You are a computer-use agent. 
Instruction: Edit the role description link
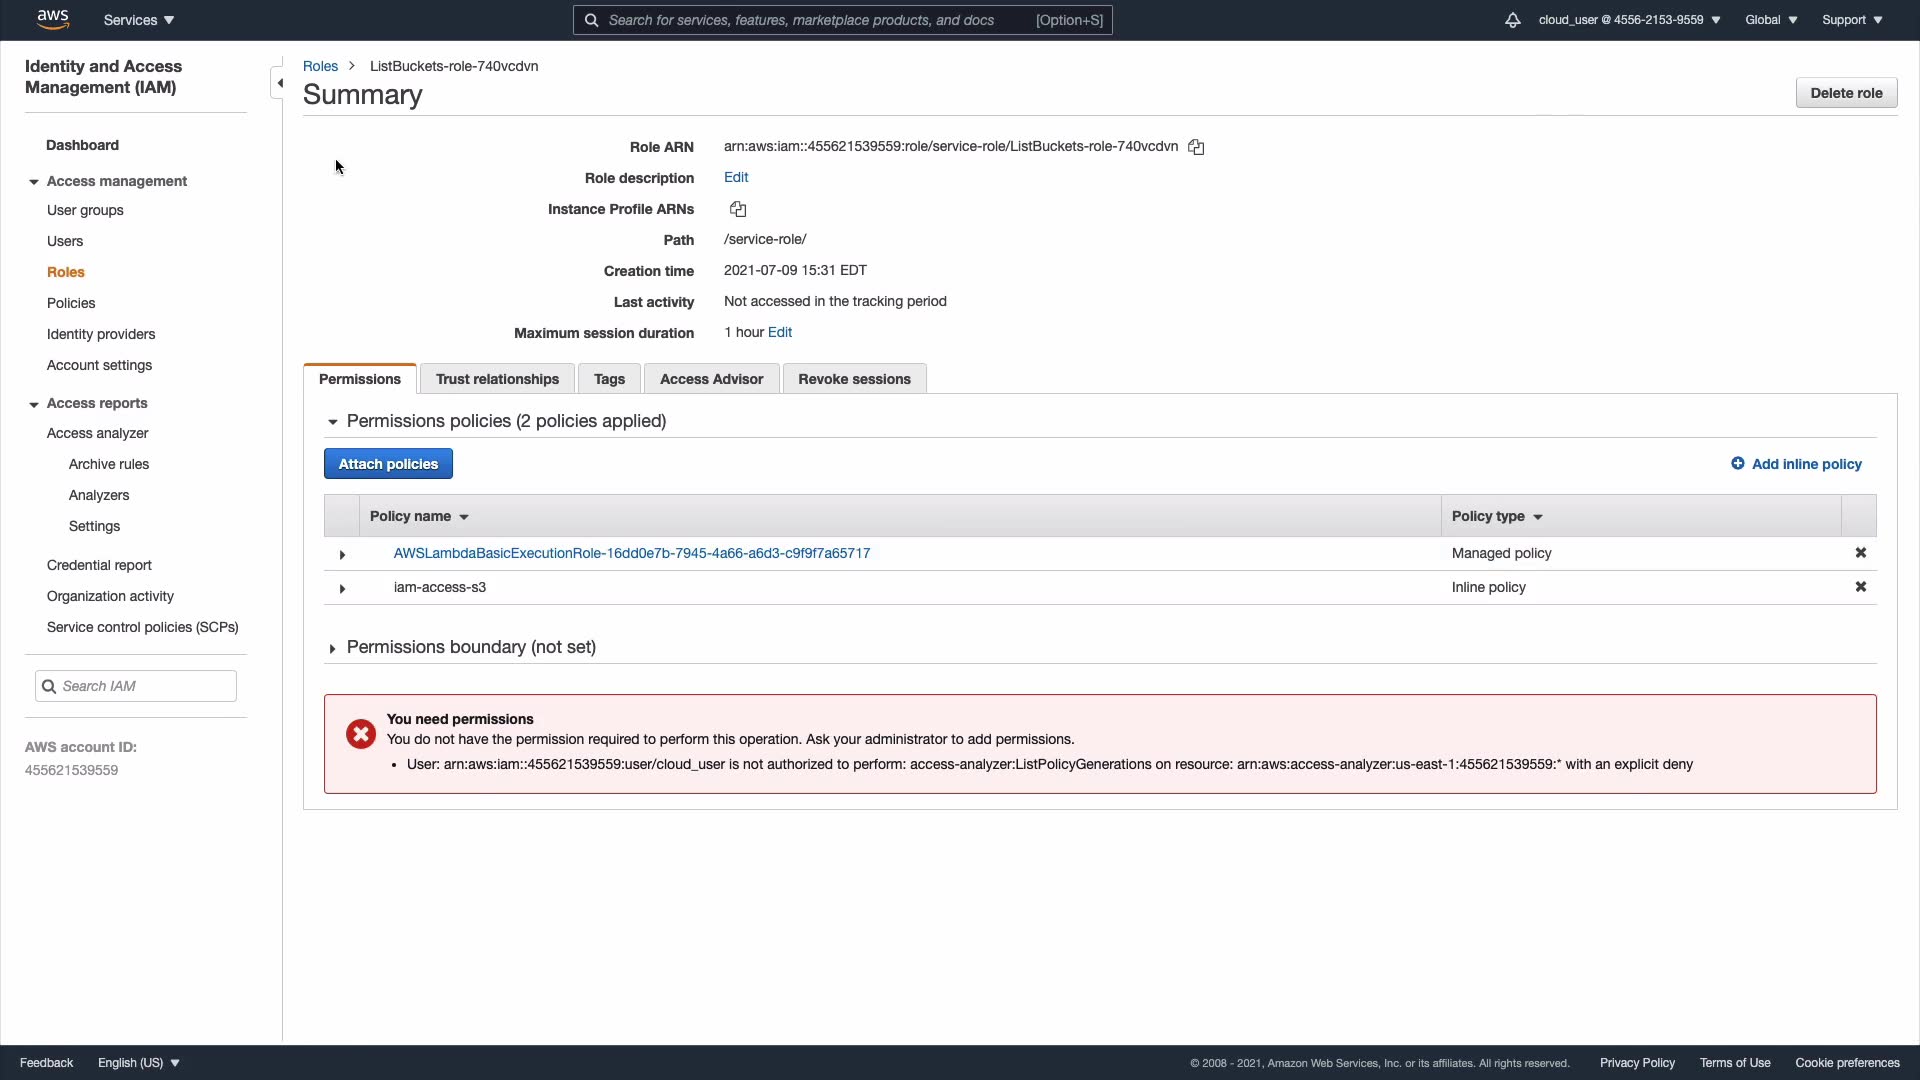pos(736,177)
